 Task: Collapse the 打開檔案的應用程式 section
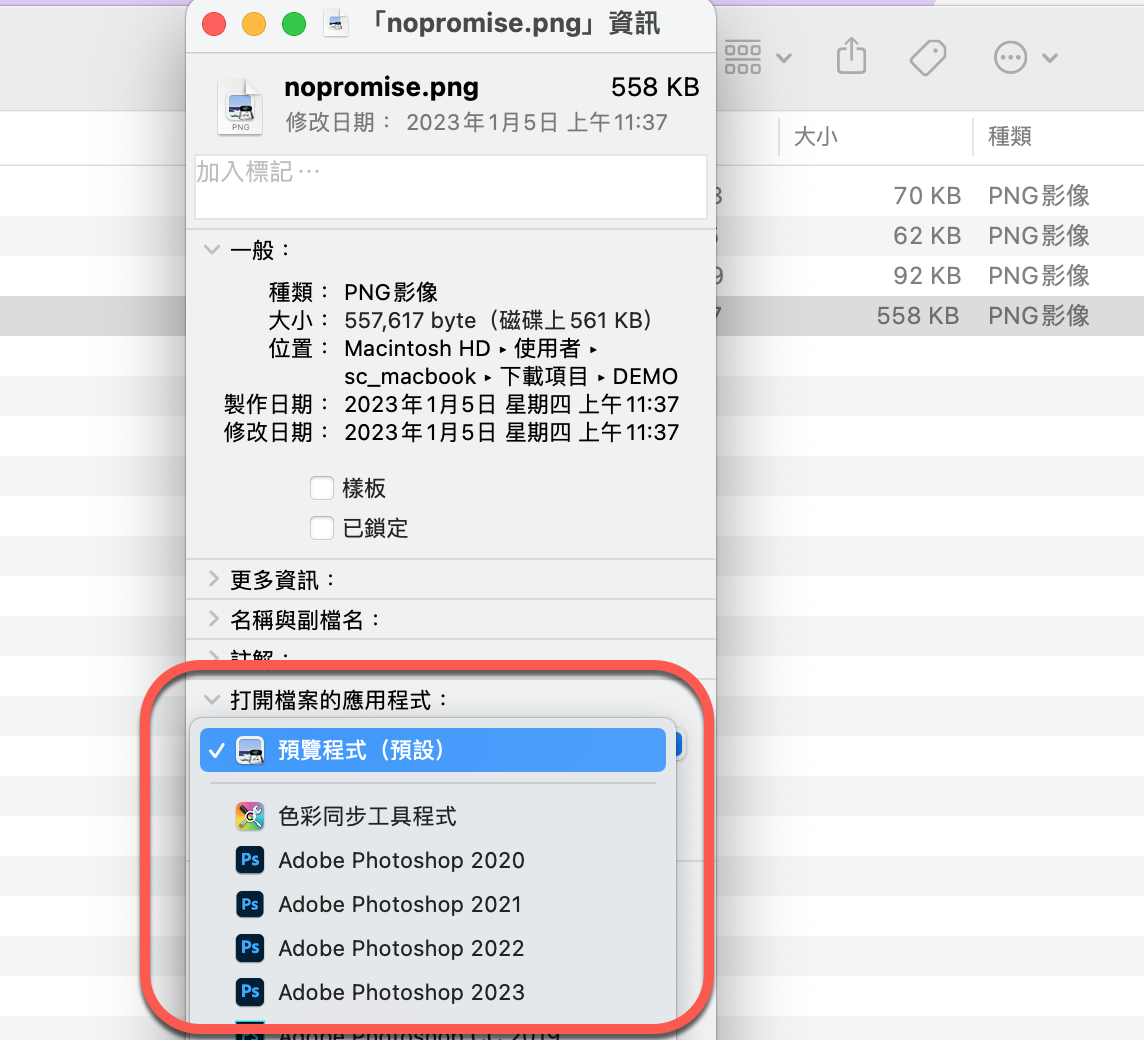pos(212,700)
